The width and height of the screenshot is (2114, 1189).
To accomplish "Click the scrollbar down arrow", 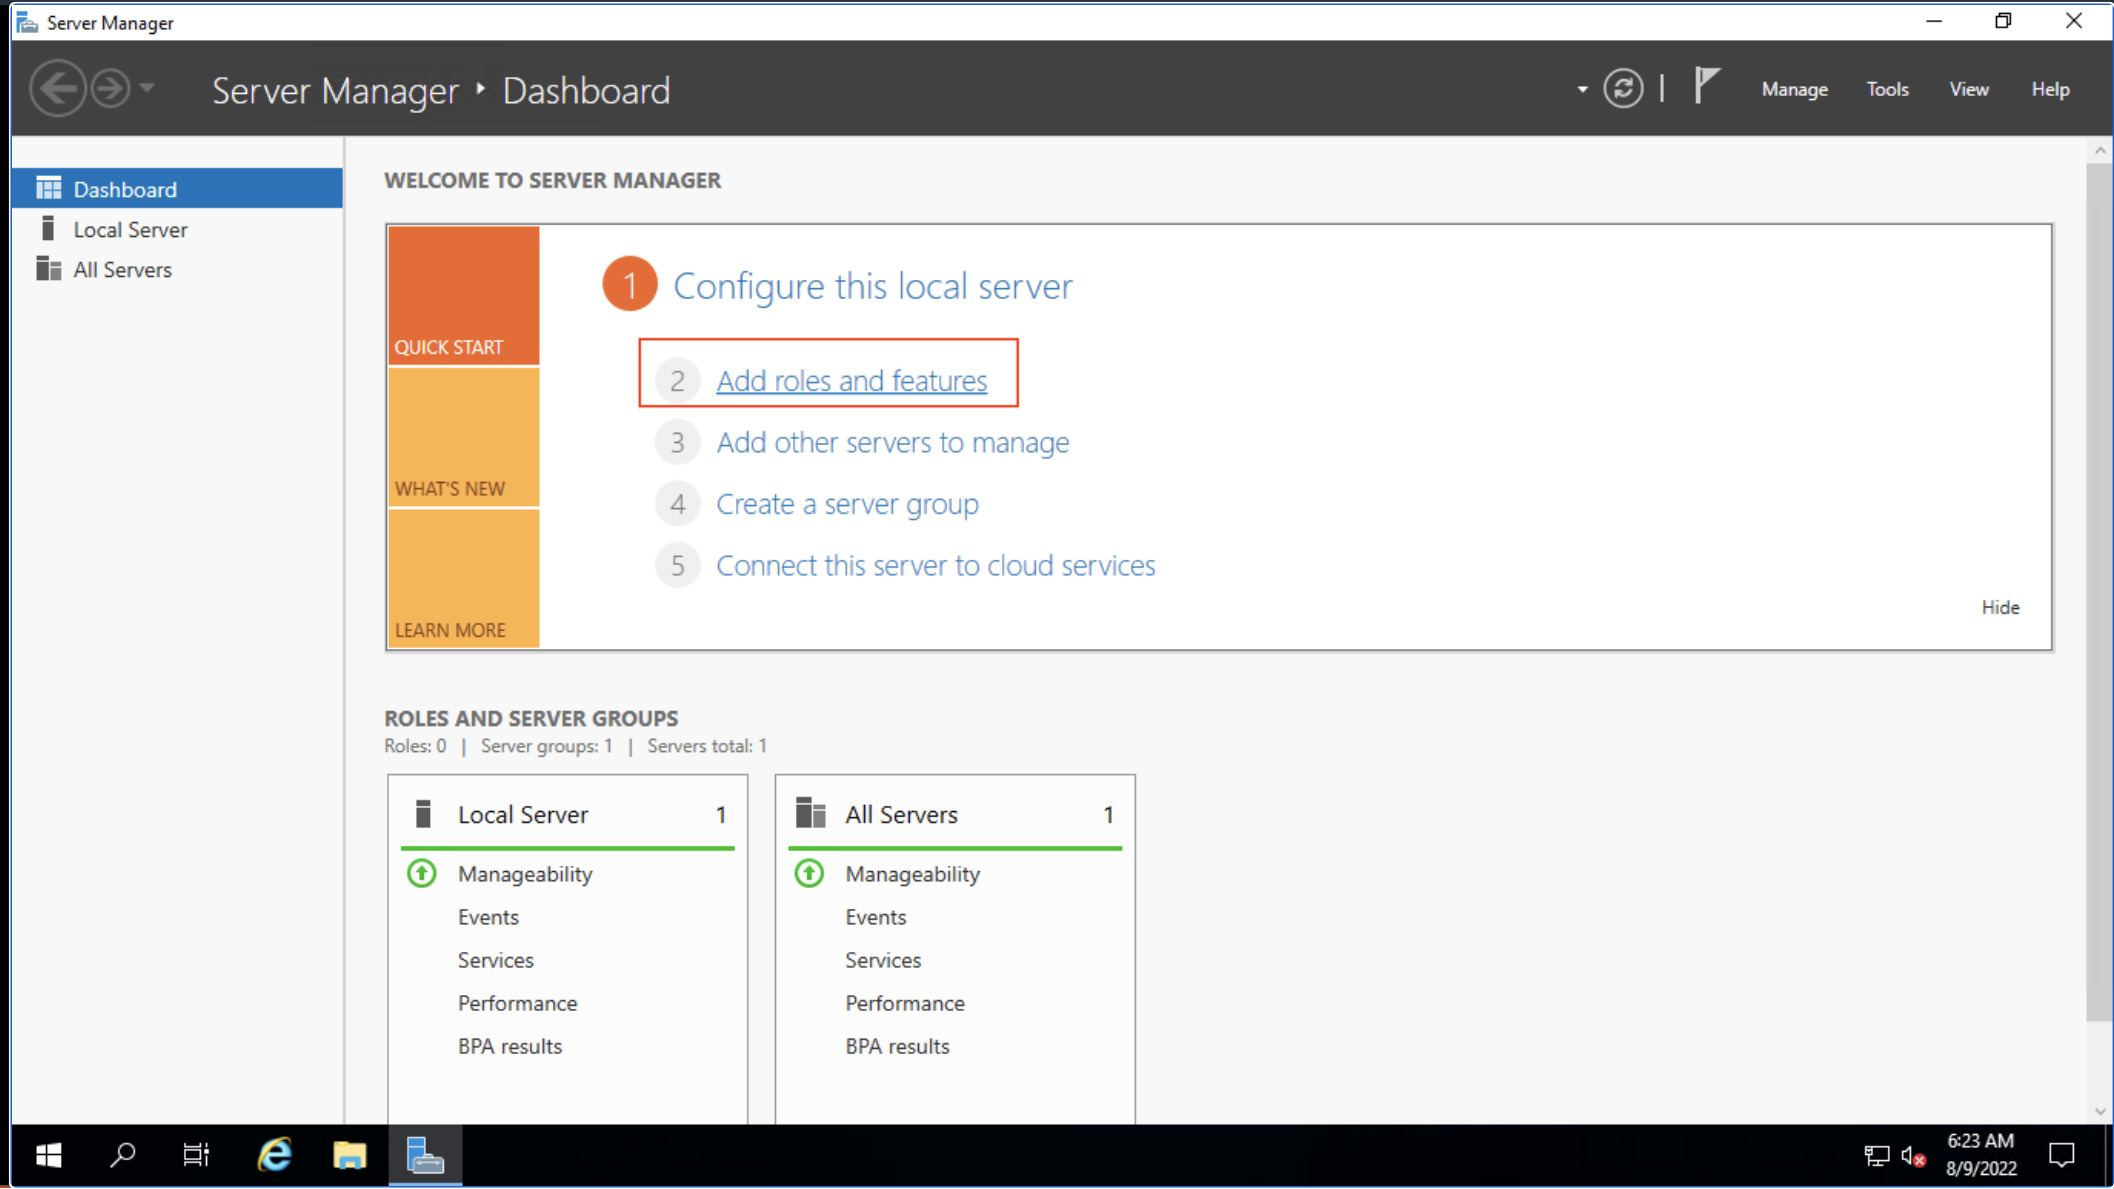I will 2099,1111.
